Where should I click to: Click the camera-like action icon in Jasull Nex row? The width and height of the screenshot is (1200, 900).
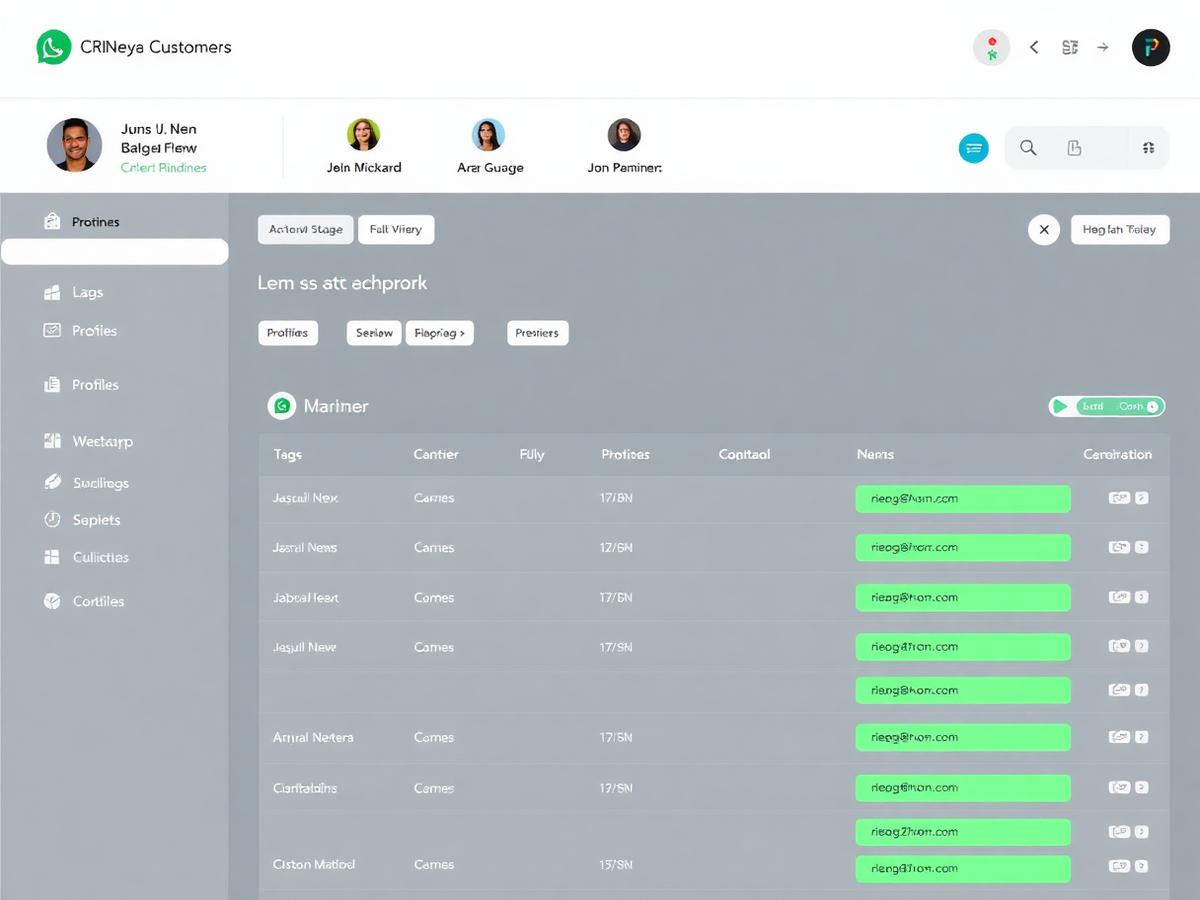(1119, 497)
